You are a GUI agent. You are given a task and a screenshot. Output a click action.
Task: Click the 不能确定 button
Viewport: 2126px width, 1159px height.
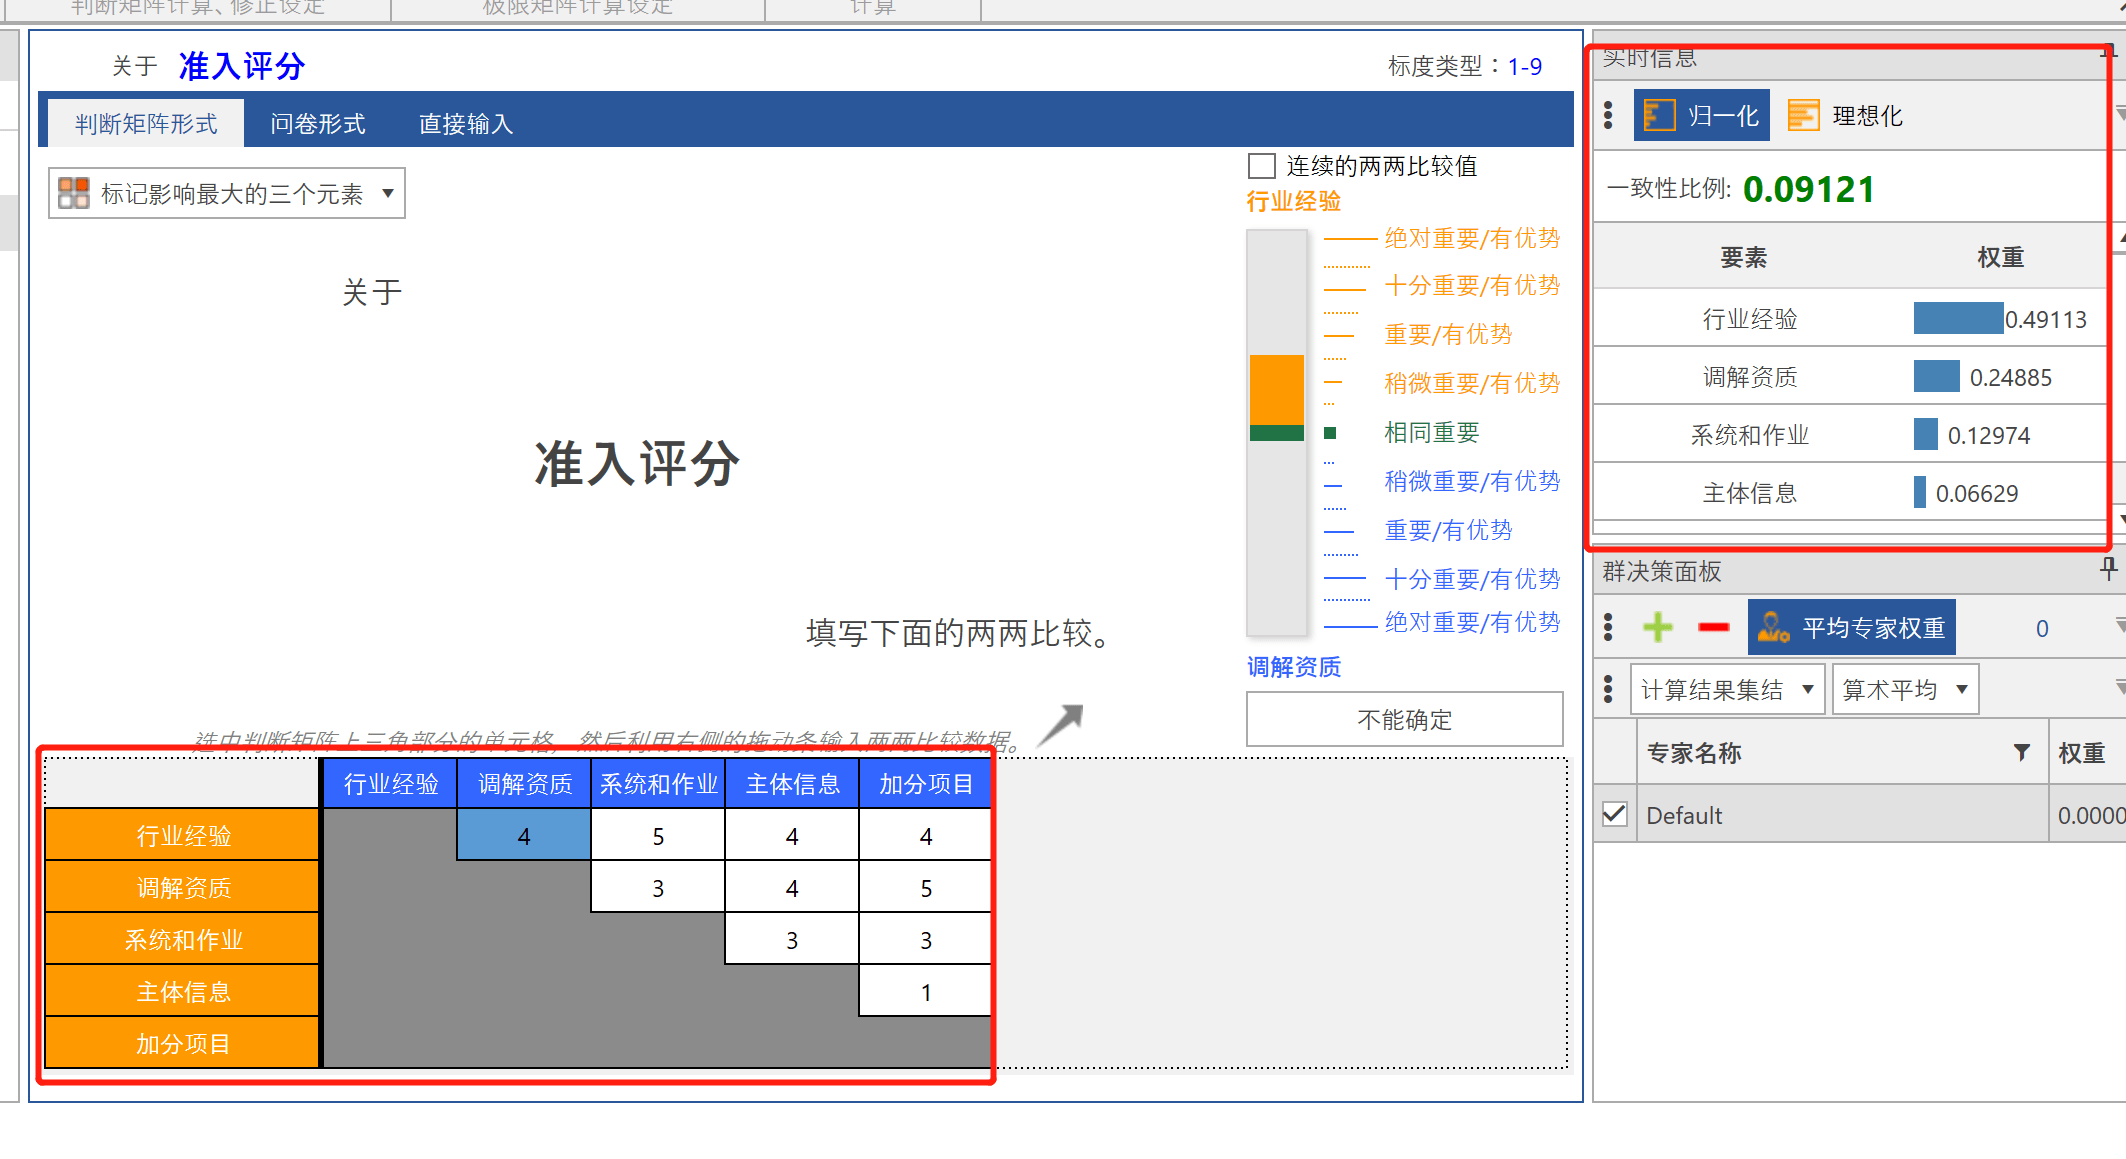click(x=1404, y=719)
